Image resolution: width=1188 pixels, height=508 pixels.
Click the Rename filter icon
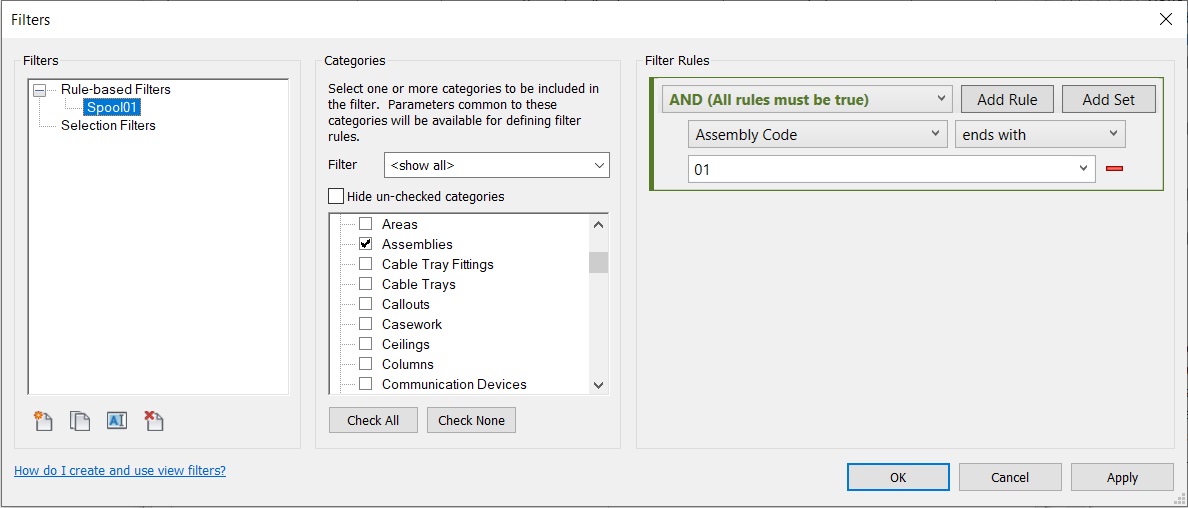(x=117, y=421)
